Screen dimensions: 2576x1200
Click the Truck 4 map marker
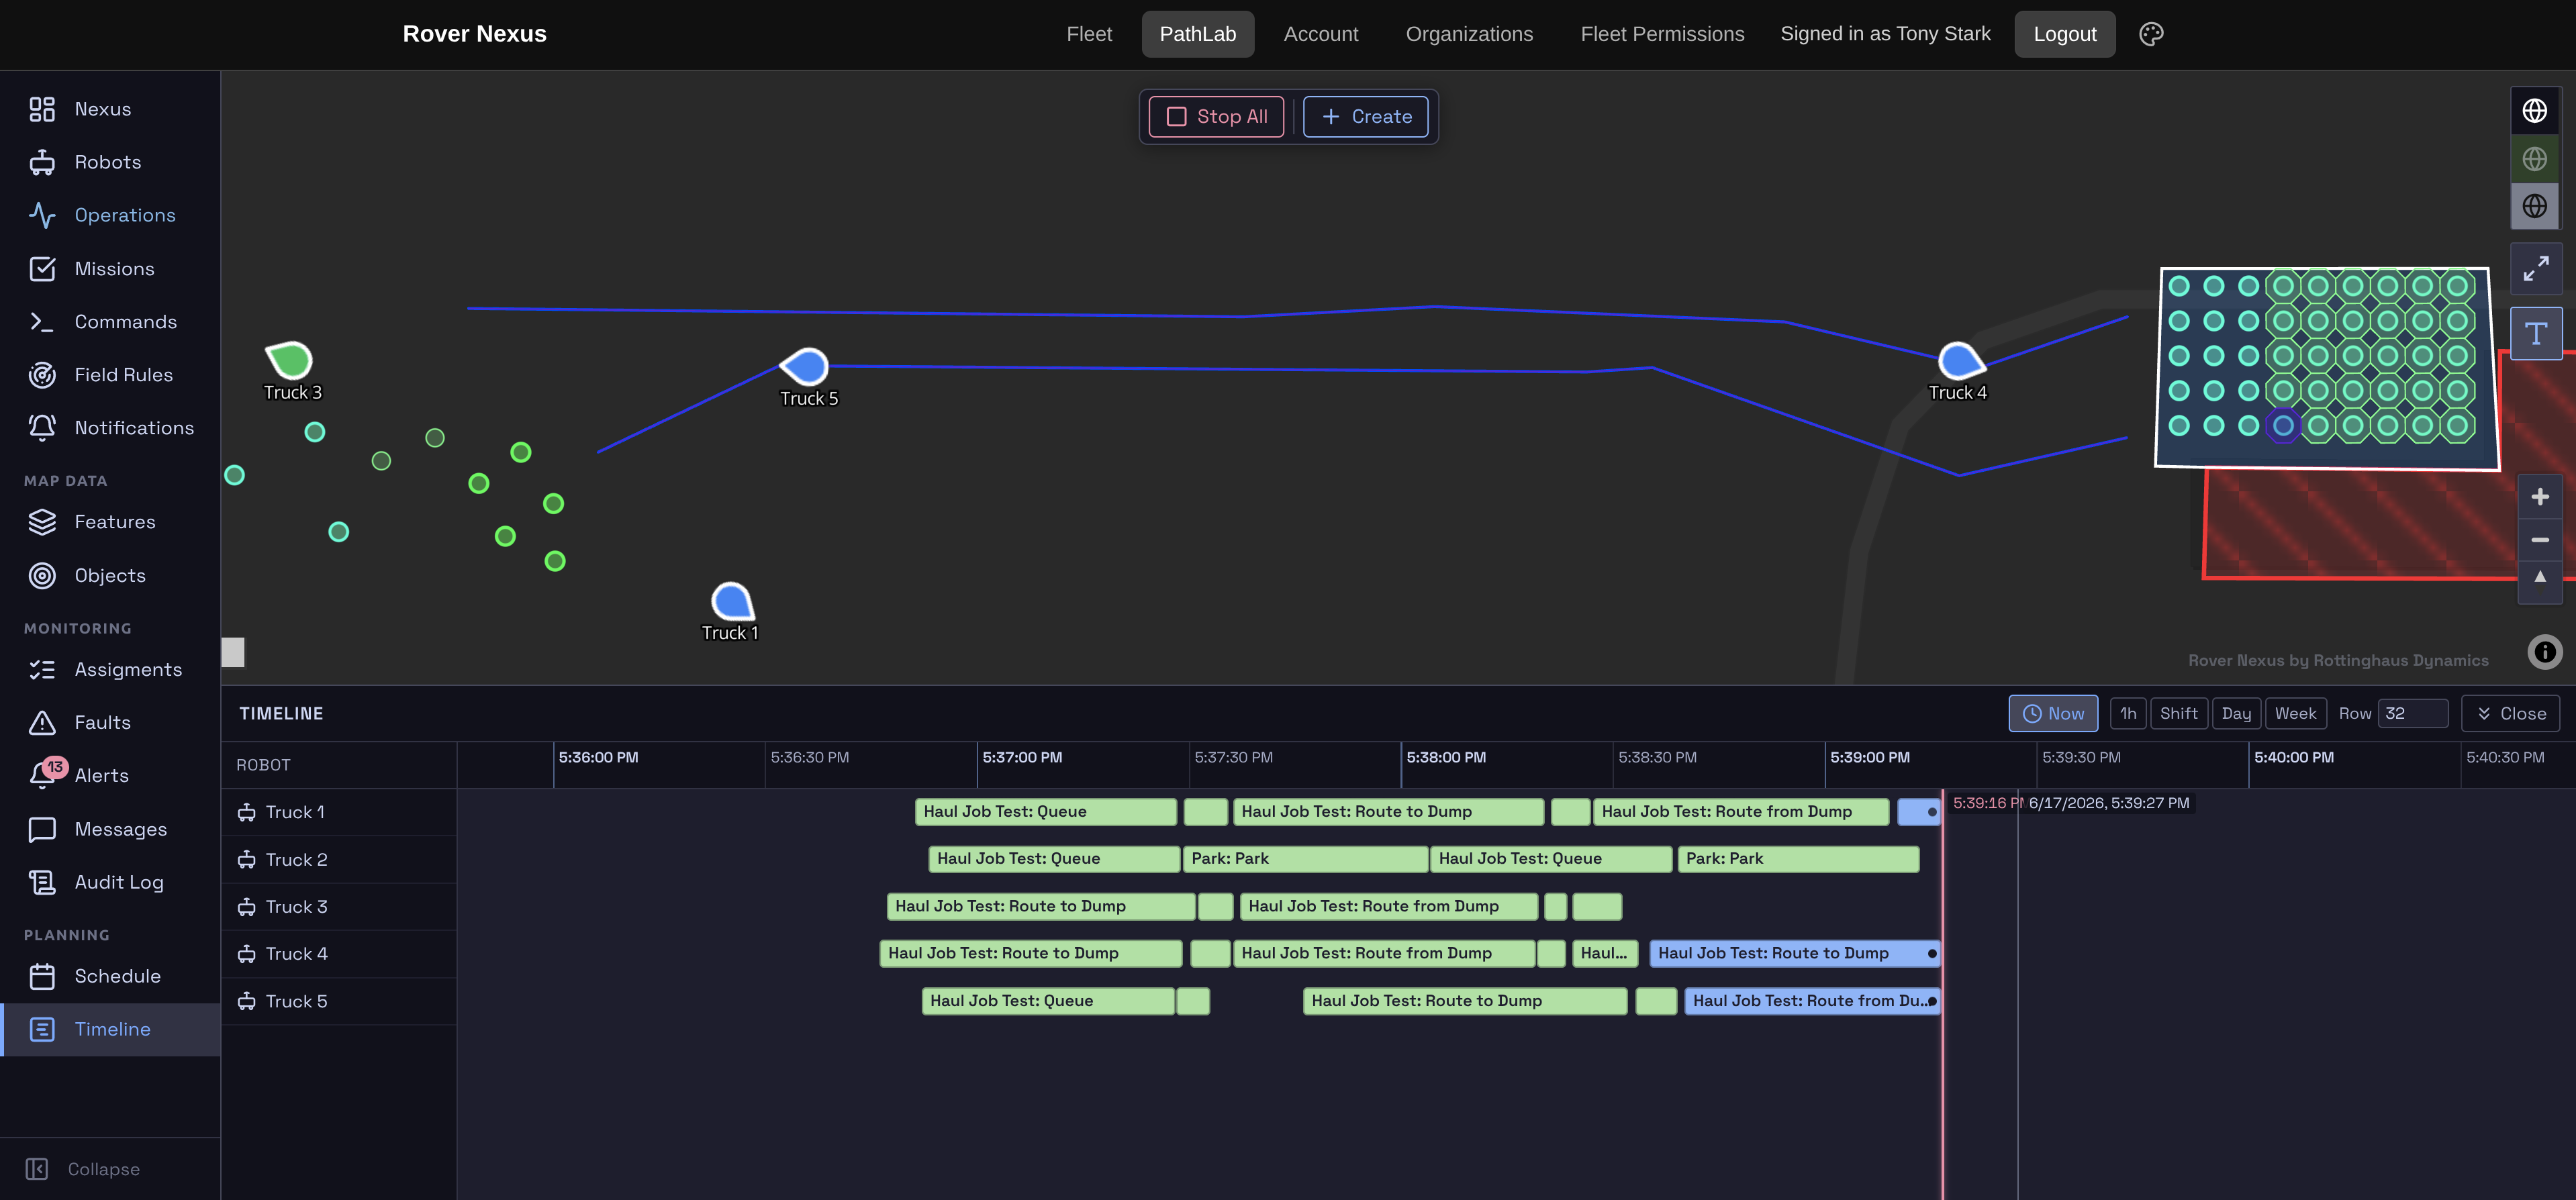pos(1960,361)
